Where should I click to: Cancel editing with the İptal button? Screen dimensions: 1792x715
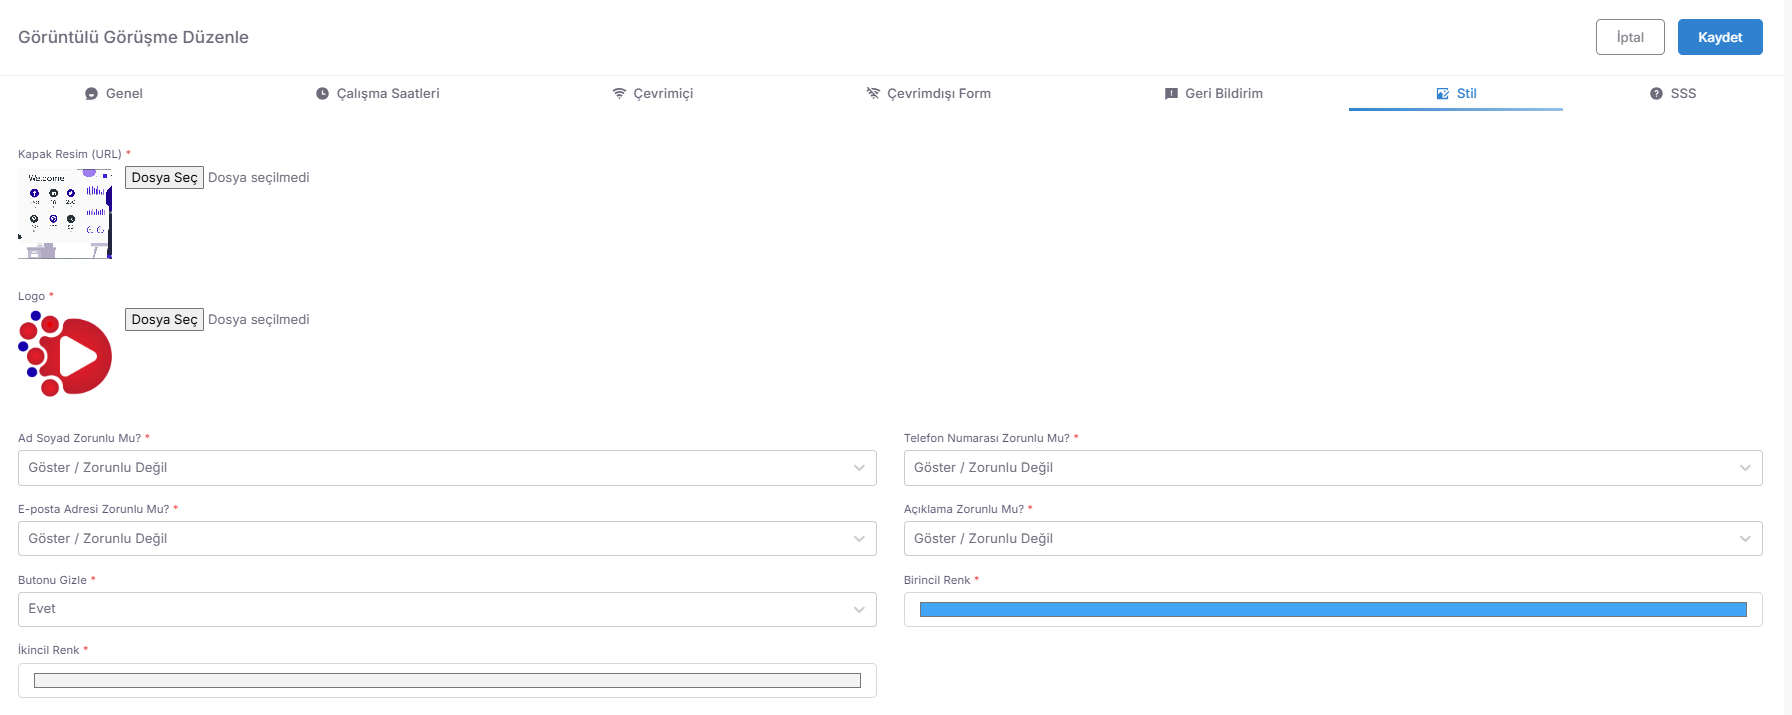point(1630,37)
